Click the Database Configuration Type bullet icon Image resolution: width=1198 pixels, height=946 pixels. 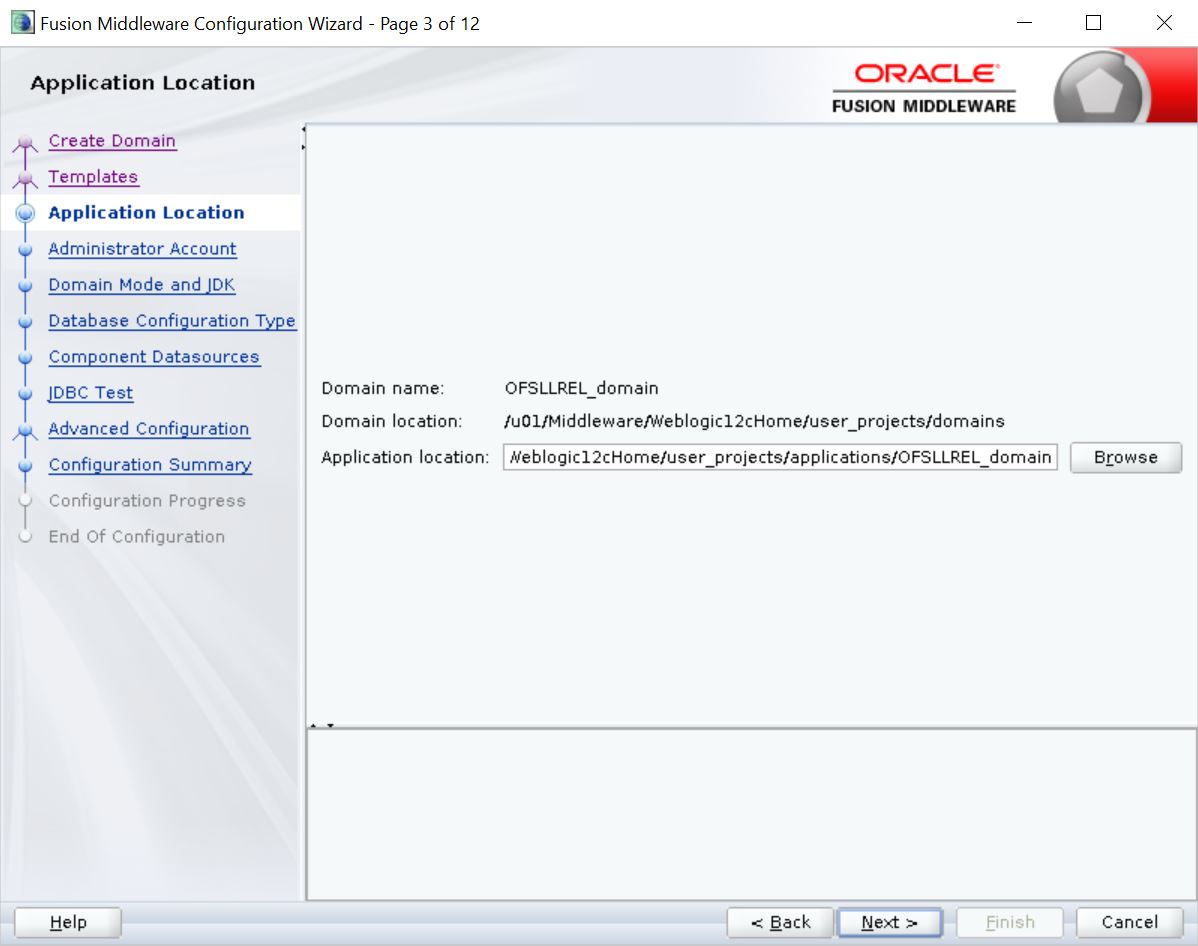pos(25,321)
